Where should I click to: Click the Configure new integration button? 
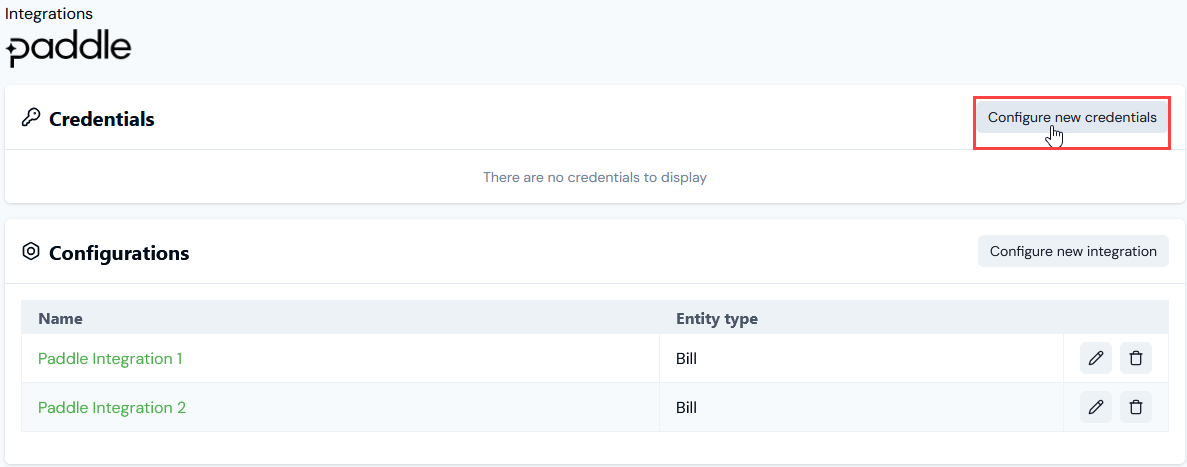(x=1073, y=251)
